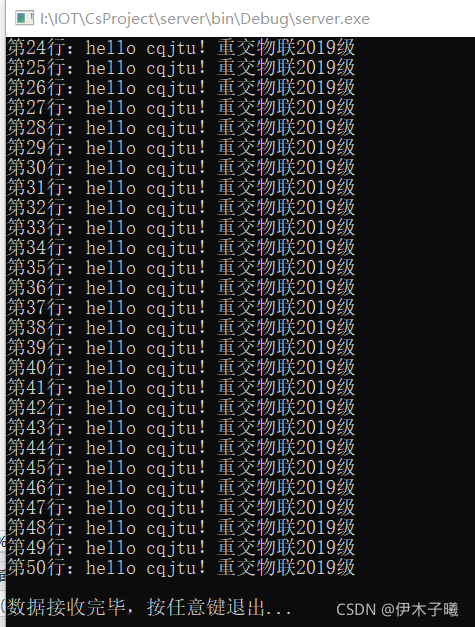Click the output line labeled 第24行
The image size is (475, 627).
tap(181, 48)
